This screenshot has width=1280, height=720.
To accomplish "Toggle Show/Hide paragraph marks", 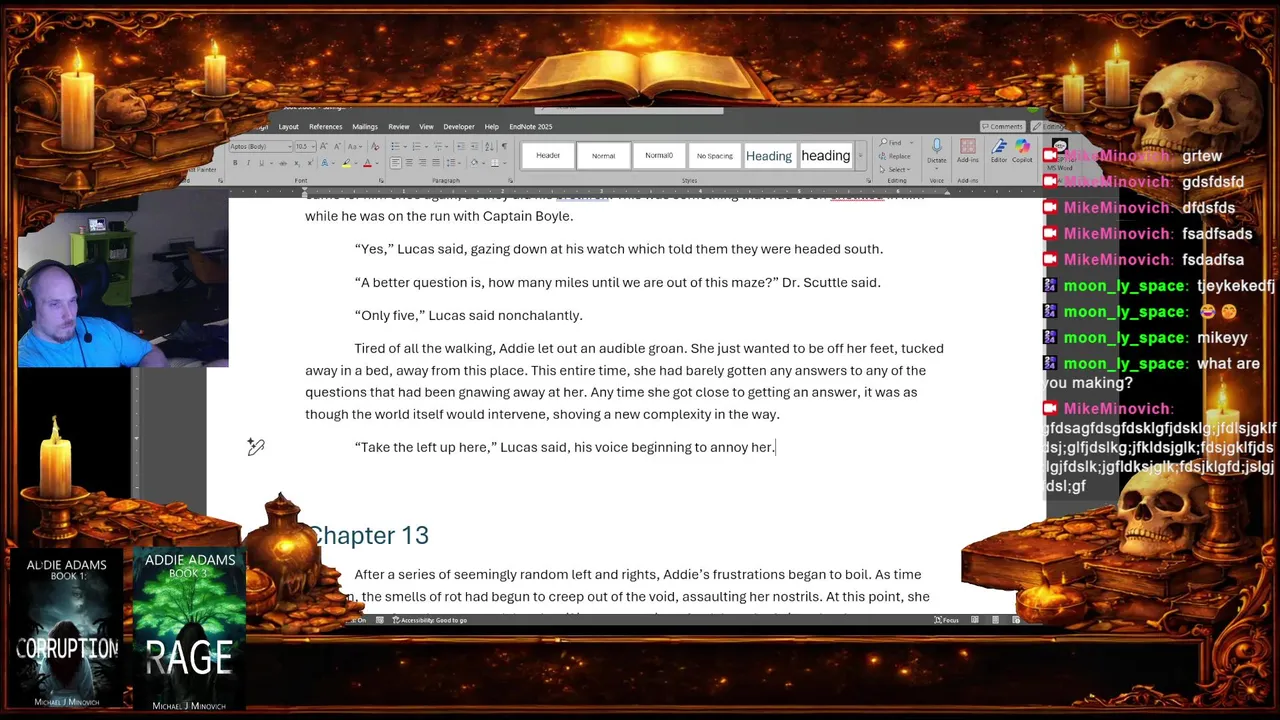I will (504, 146).
